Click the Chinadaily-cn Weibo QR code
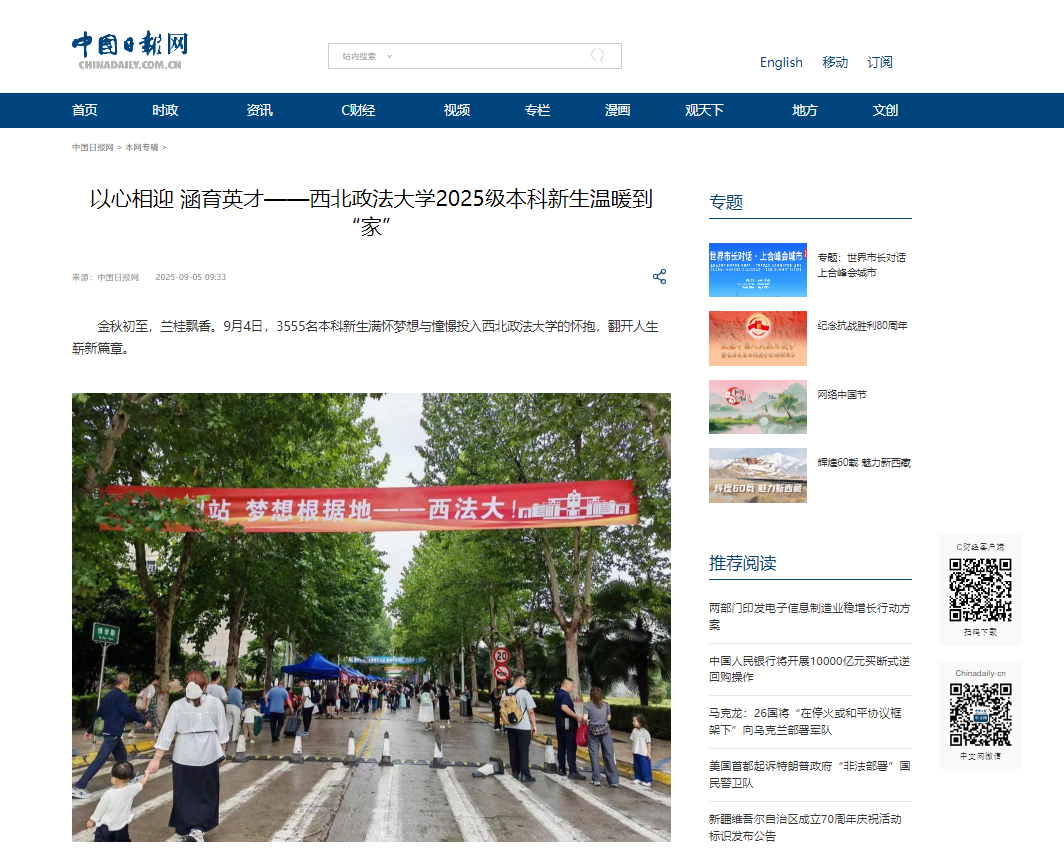Viewport: 1064px width, 851px height. coord(980,714)
